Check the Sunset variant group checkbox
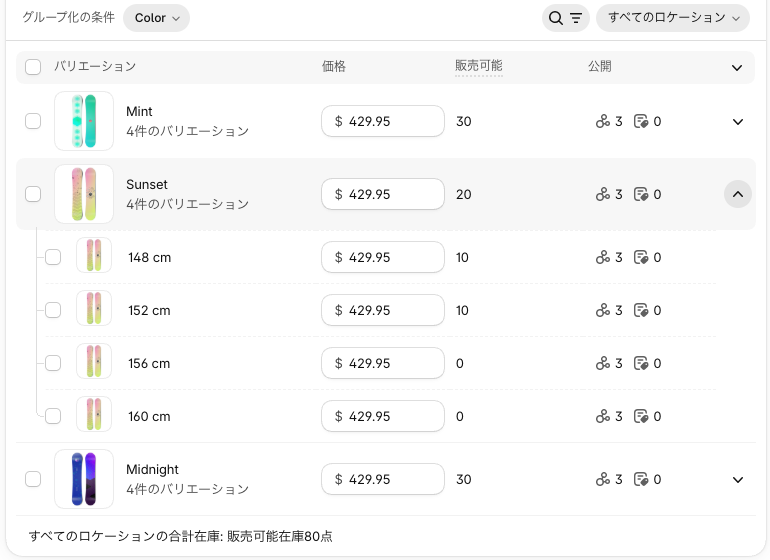Image resolution: width=770 pixels, height=560 pixels. point(33,194)
